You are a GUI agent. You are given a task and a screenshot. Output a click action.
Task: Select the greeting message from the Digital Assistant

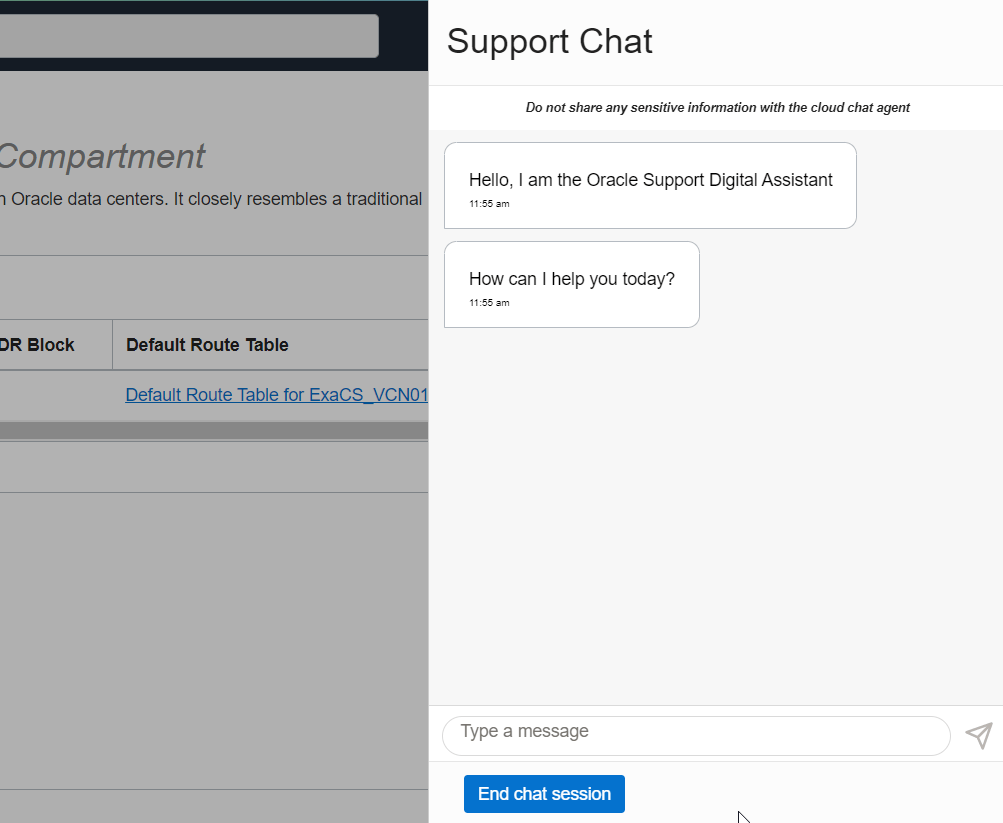(650, 180)
